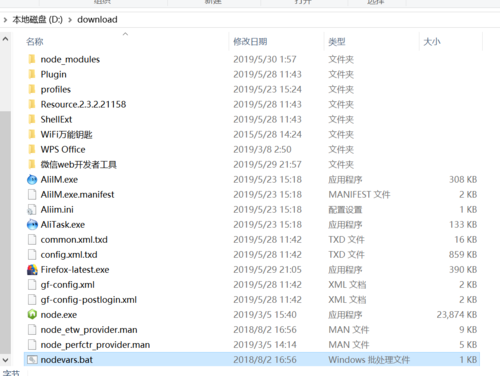Click the navigation pane scroll down arrow
This screenshot has width=500, height=376.
click(5, 360)
